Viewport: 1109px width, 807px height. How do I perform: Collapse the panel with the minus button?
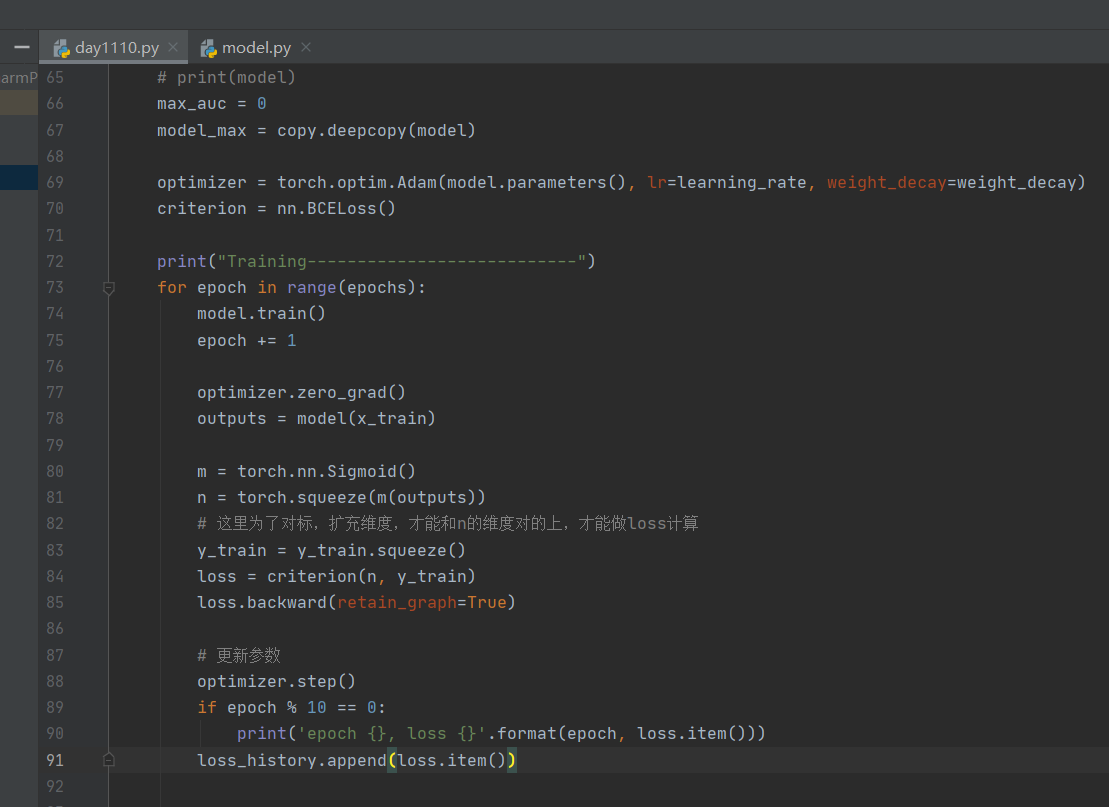22,47
